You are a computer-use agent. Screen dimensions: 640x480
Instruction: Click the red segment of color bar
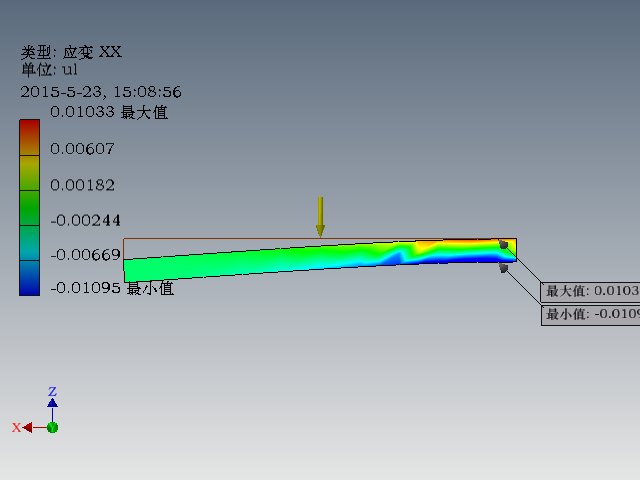point(29,138)
